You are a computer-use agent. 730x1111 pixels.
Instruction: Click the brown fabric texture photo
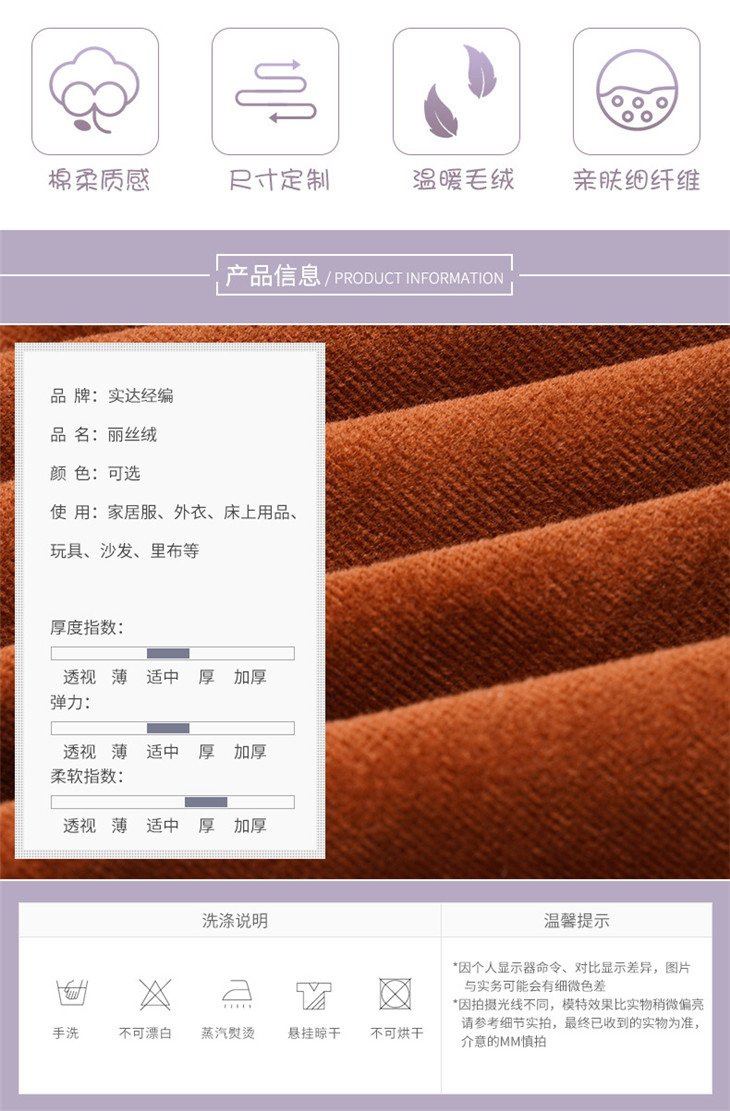(530, 600)
